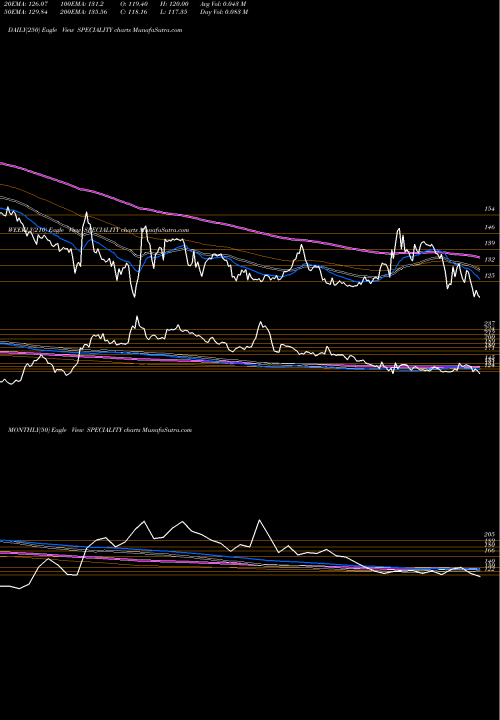Image resolution: width=500 pixels, height=720 pixels.
Task: Click the 154 price axis label
Action: 489,209
